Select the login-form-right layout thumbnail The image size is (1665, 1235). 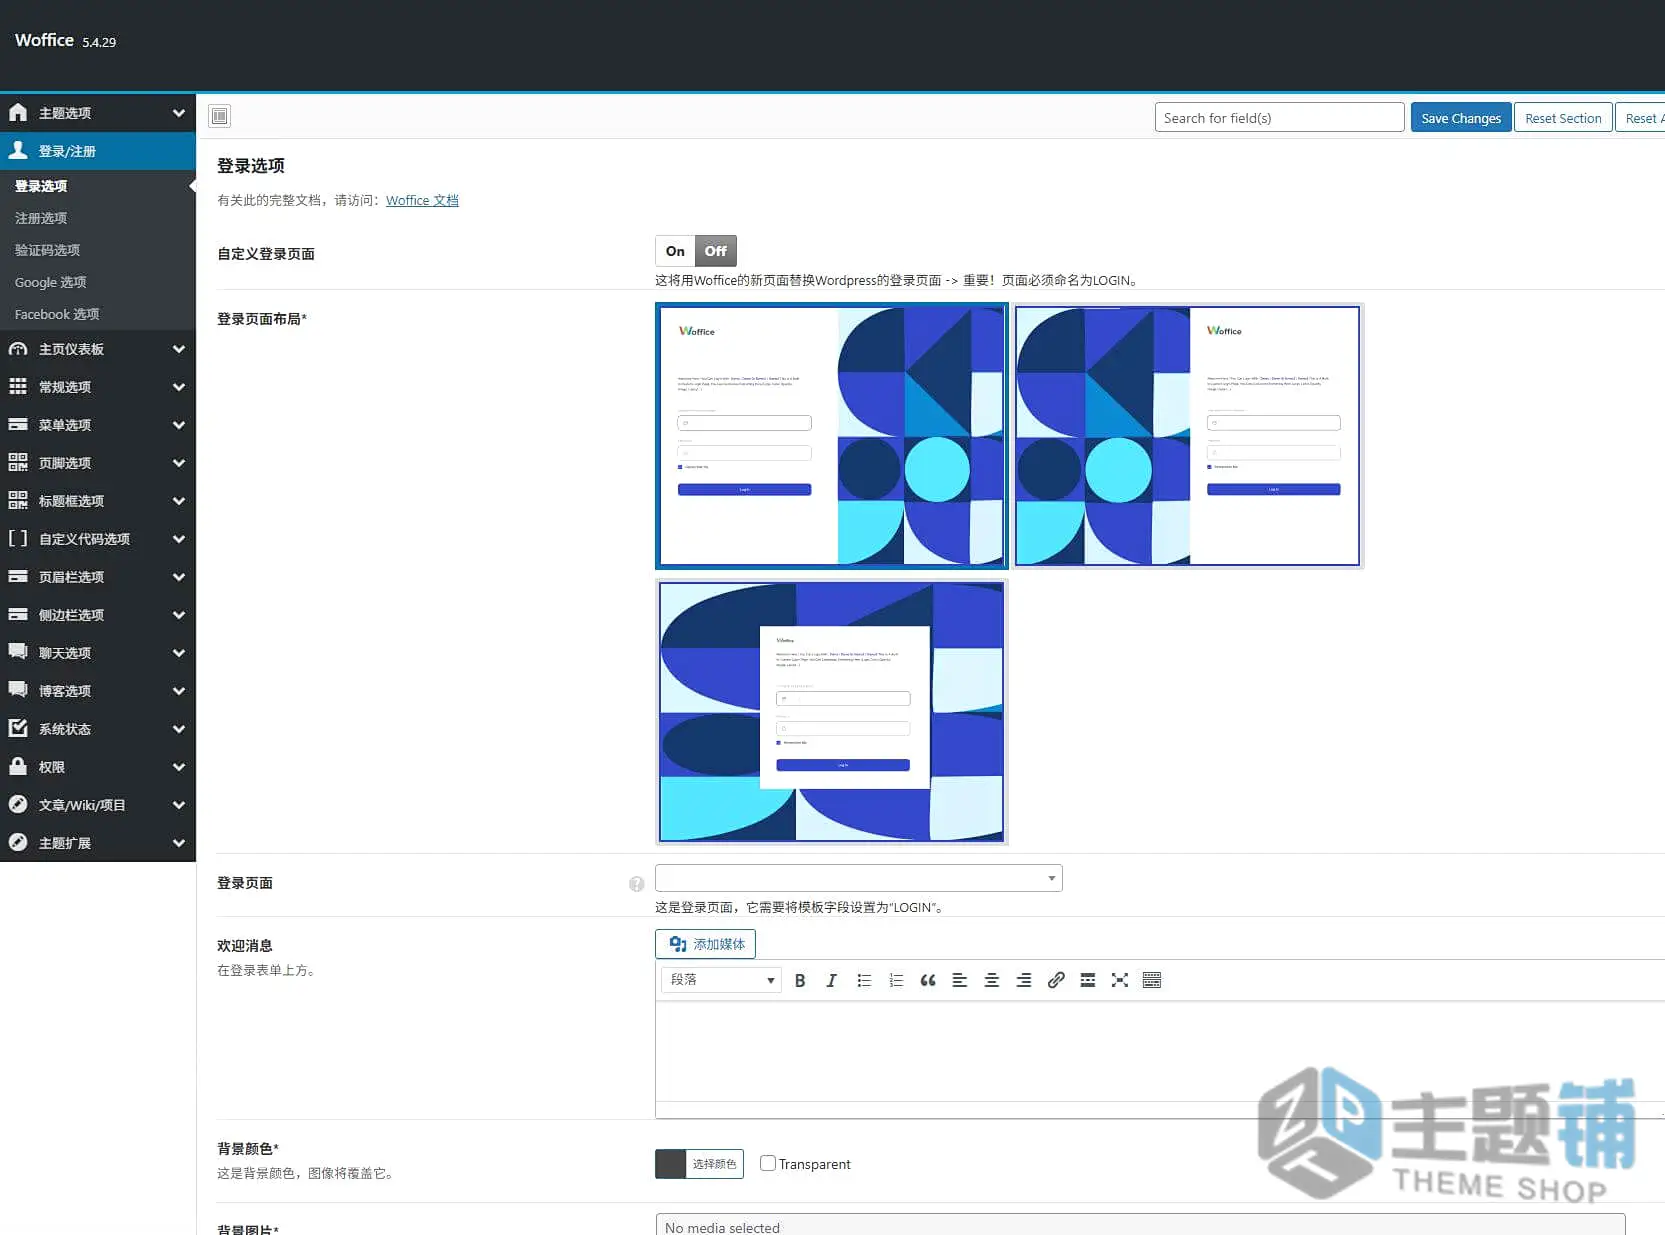(1188, 436)
